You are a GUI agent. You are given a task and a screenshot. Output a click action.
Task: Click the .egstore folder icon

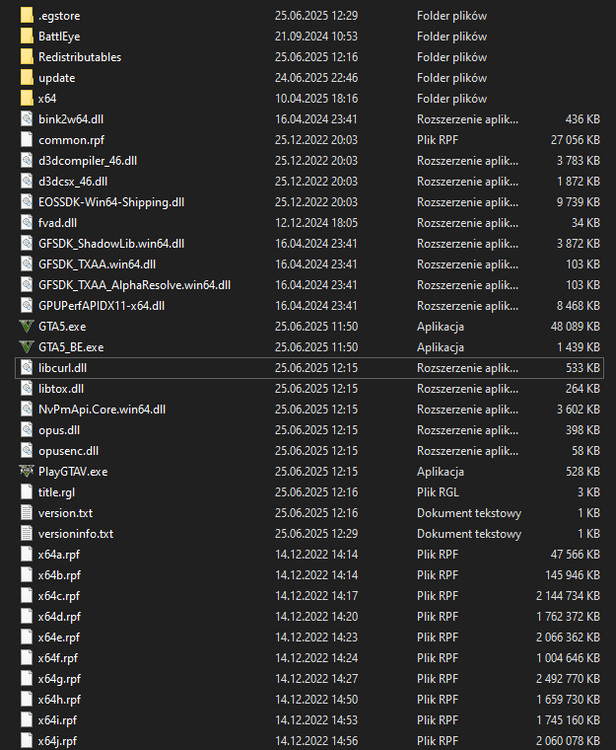tap(27, 15)
